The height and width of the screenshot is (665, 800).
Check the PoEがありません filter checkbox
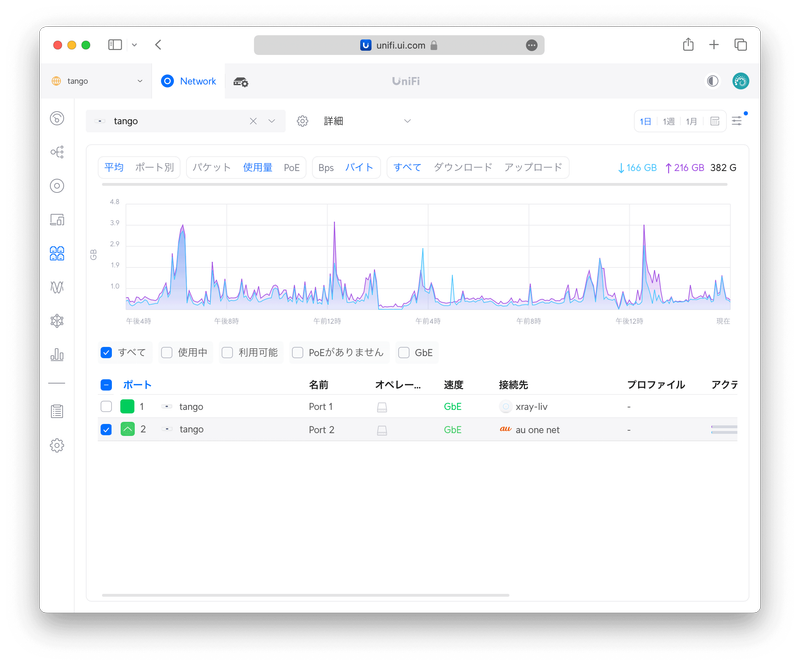coord(297,352)
